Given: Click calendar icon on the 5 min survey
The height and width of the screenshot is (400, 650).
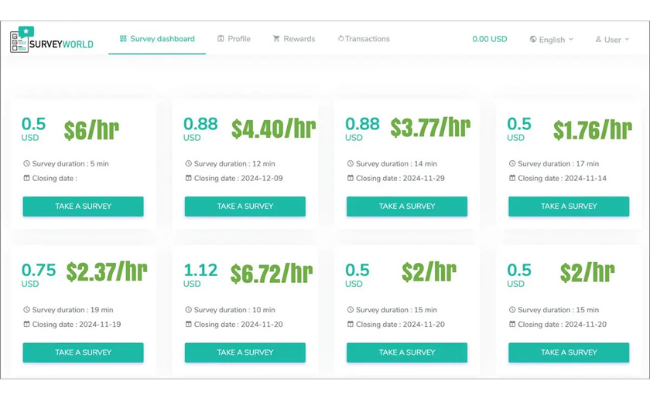Looking at the screenshot, I should (27, 178).
